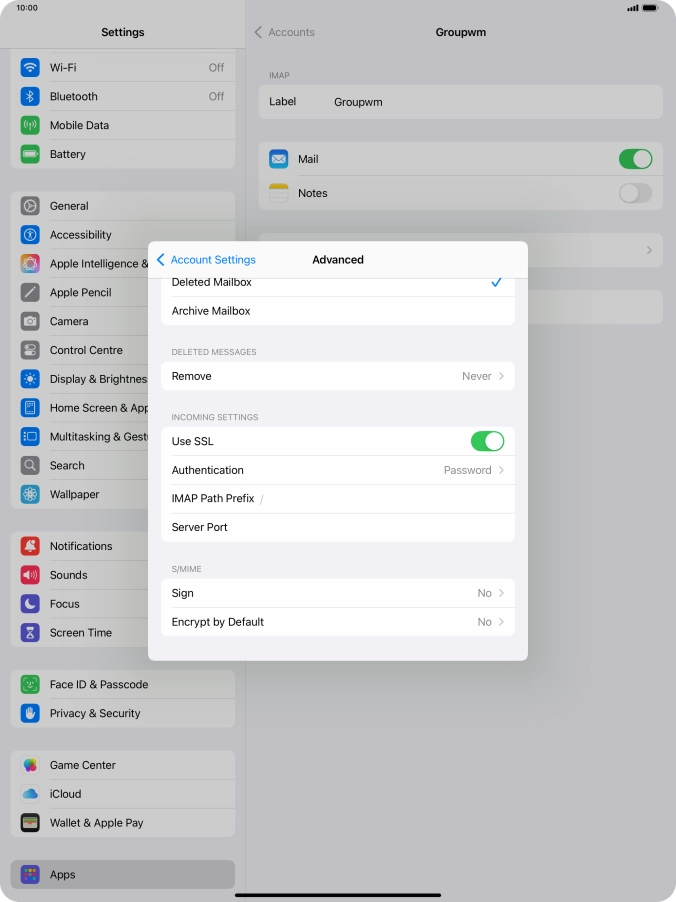Tap the Game Center icon
676x902 pixels.
coord(30,766)
